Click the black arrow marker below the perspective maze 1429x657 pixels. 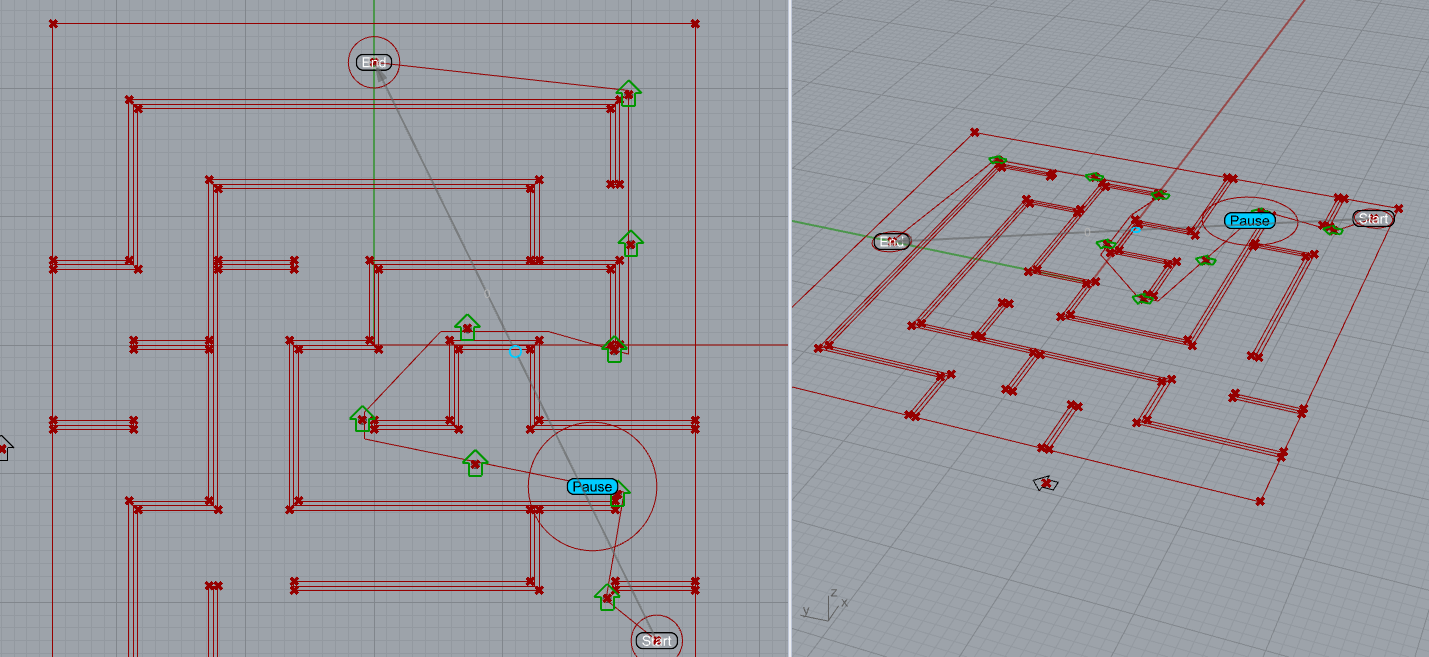pos(1046,483)
